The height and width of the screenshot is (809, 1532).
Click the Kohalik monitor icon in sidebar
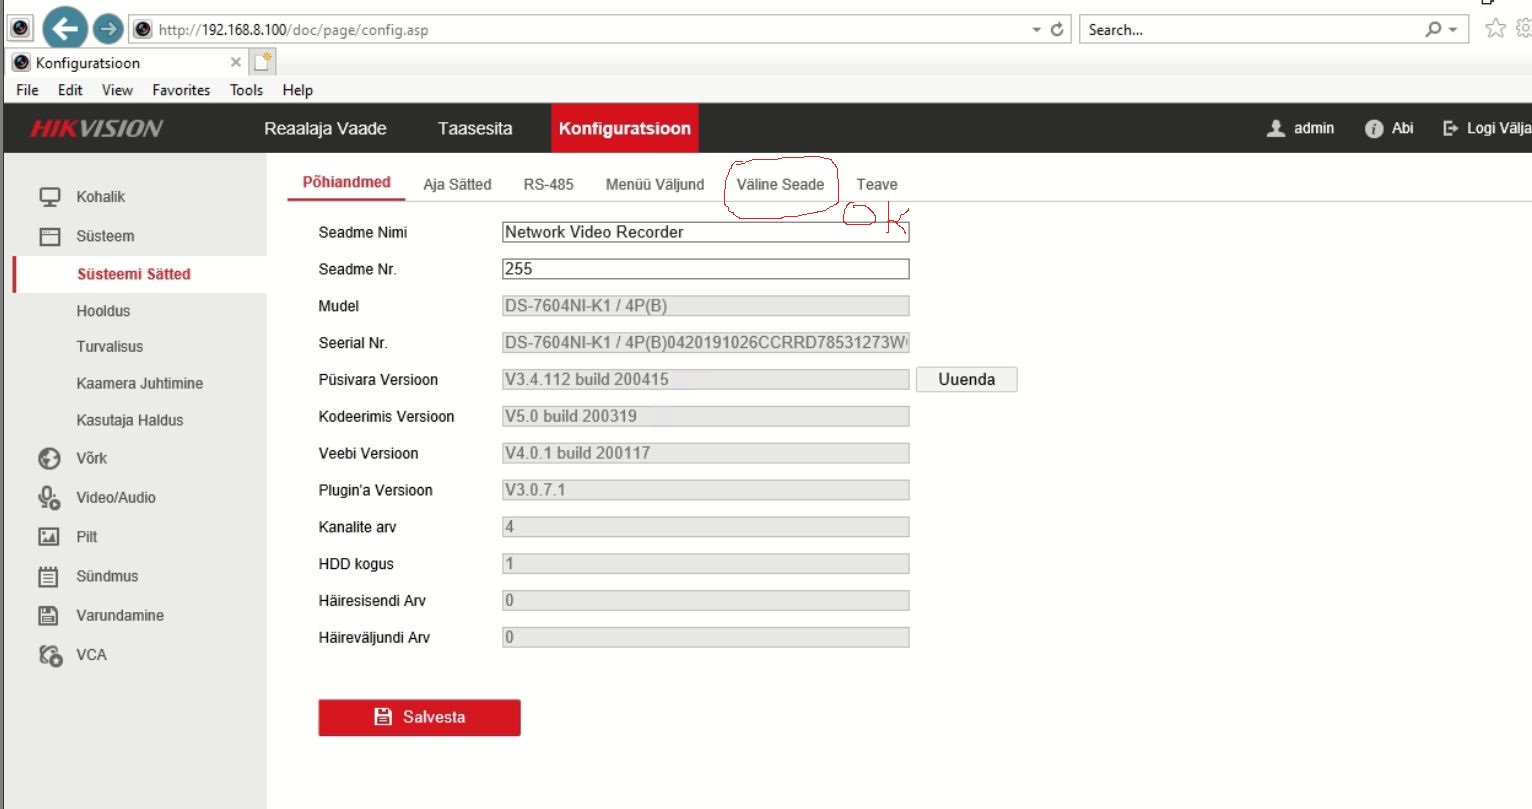click(x=49, y=197)
